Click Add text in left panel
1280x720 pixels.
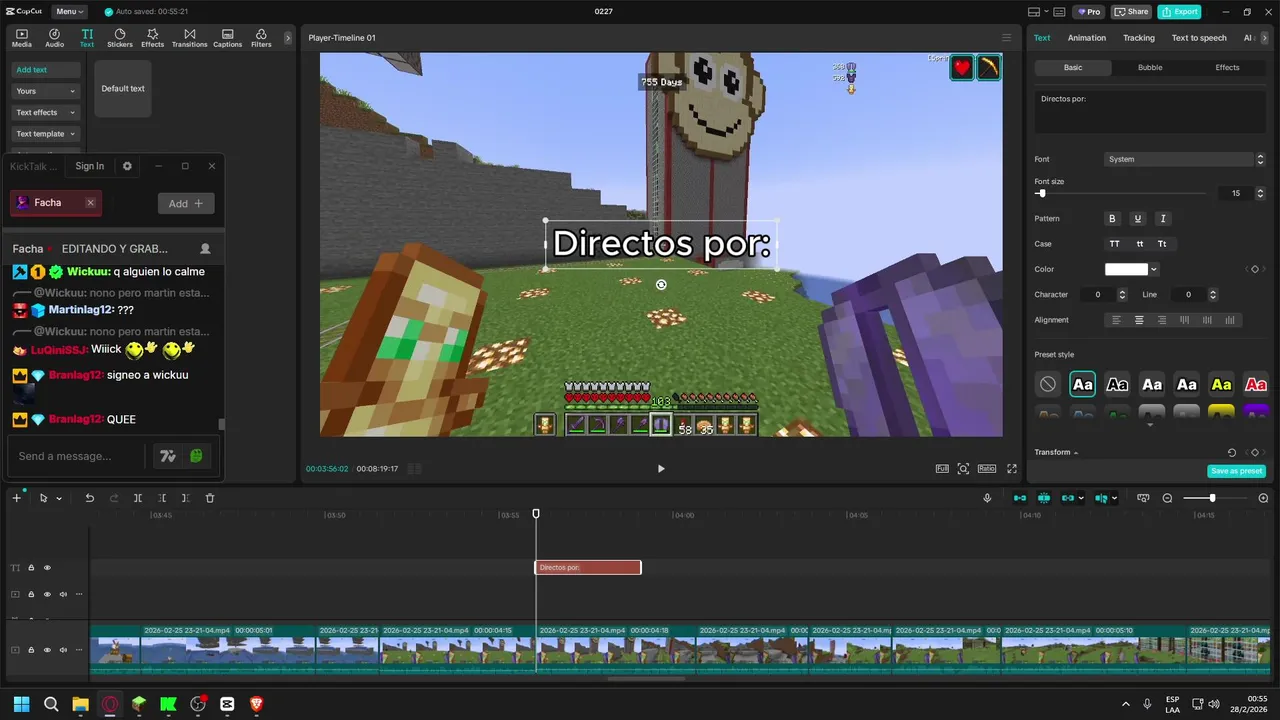(x=45, y=70)
